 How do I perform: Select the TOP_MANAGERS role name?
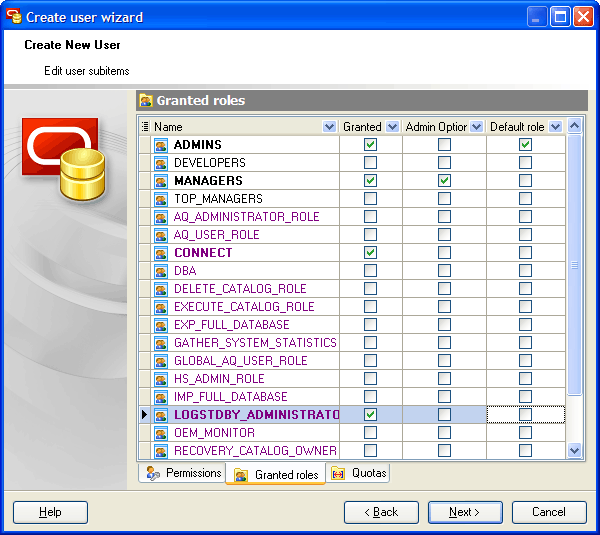point(218,199)
